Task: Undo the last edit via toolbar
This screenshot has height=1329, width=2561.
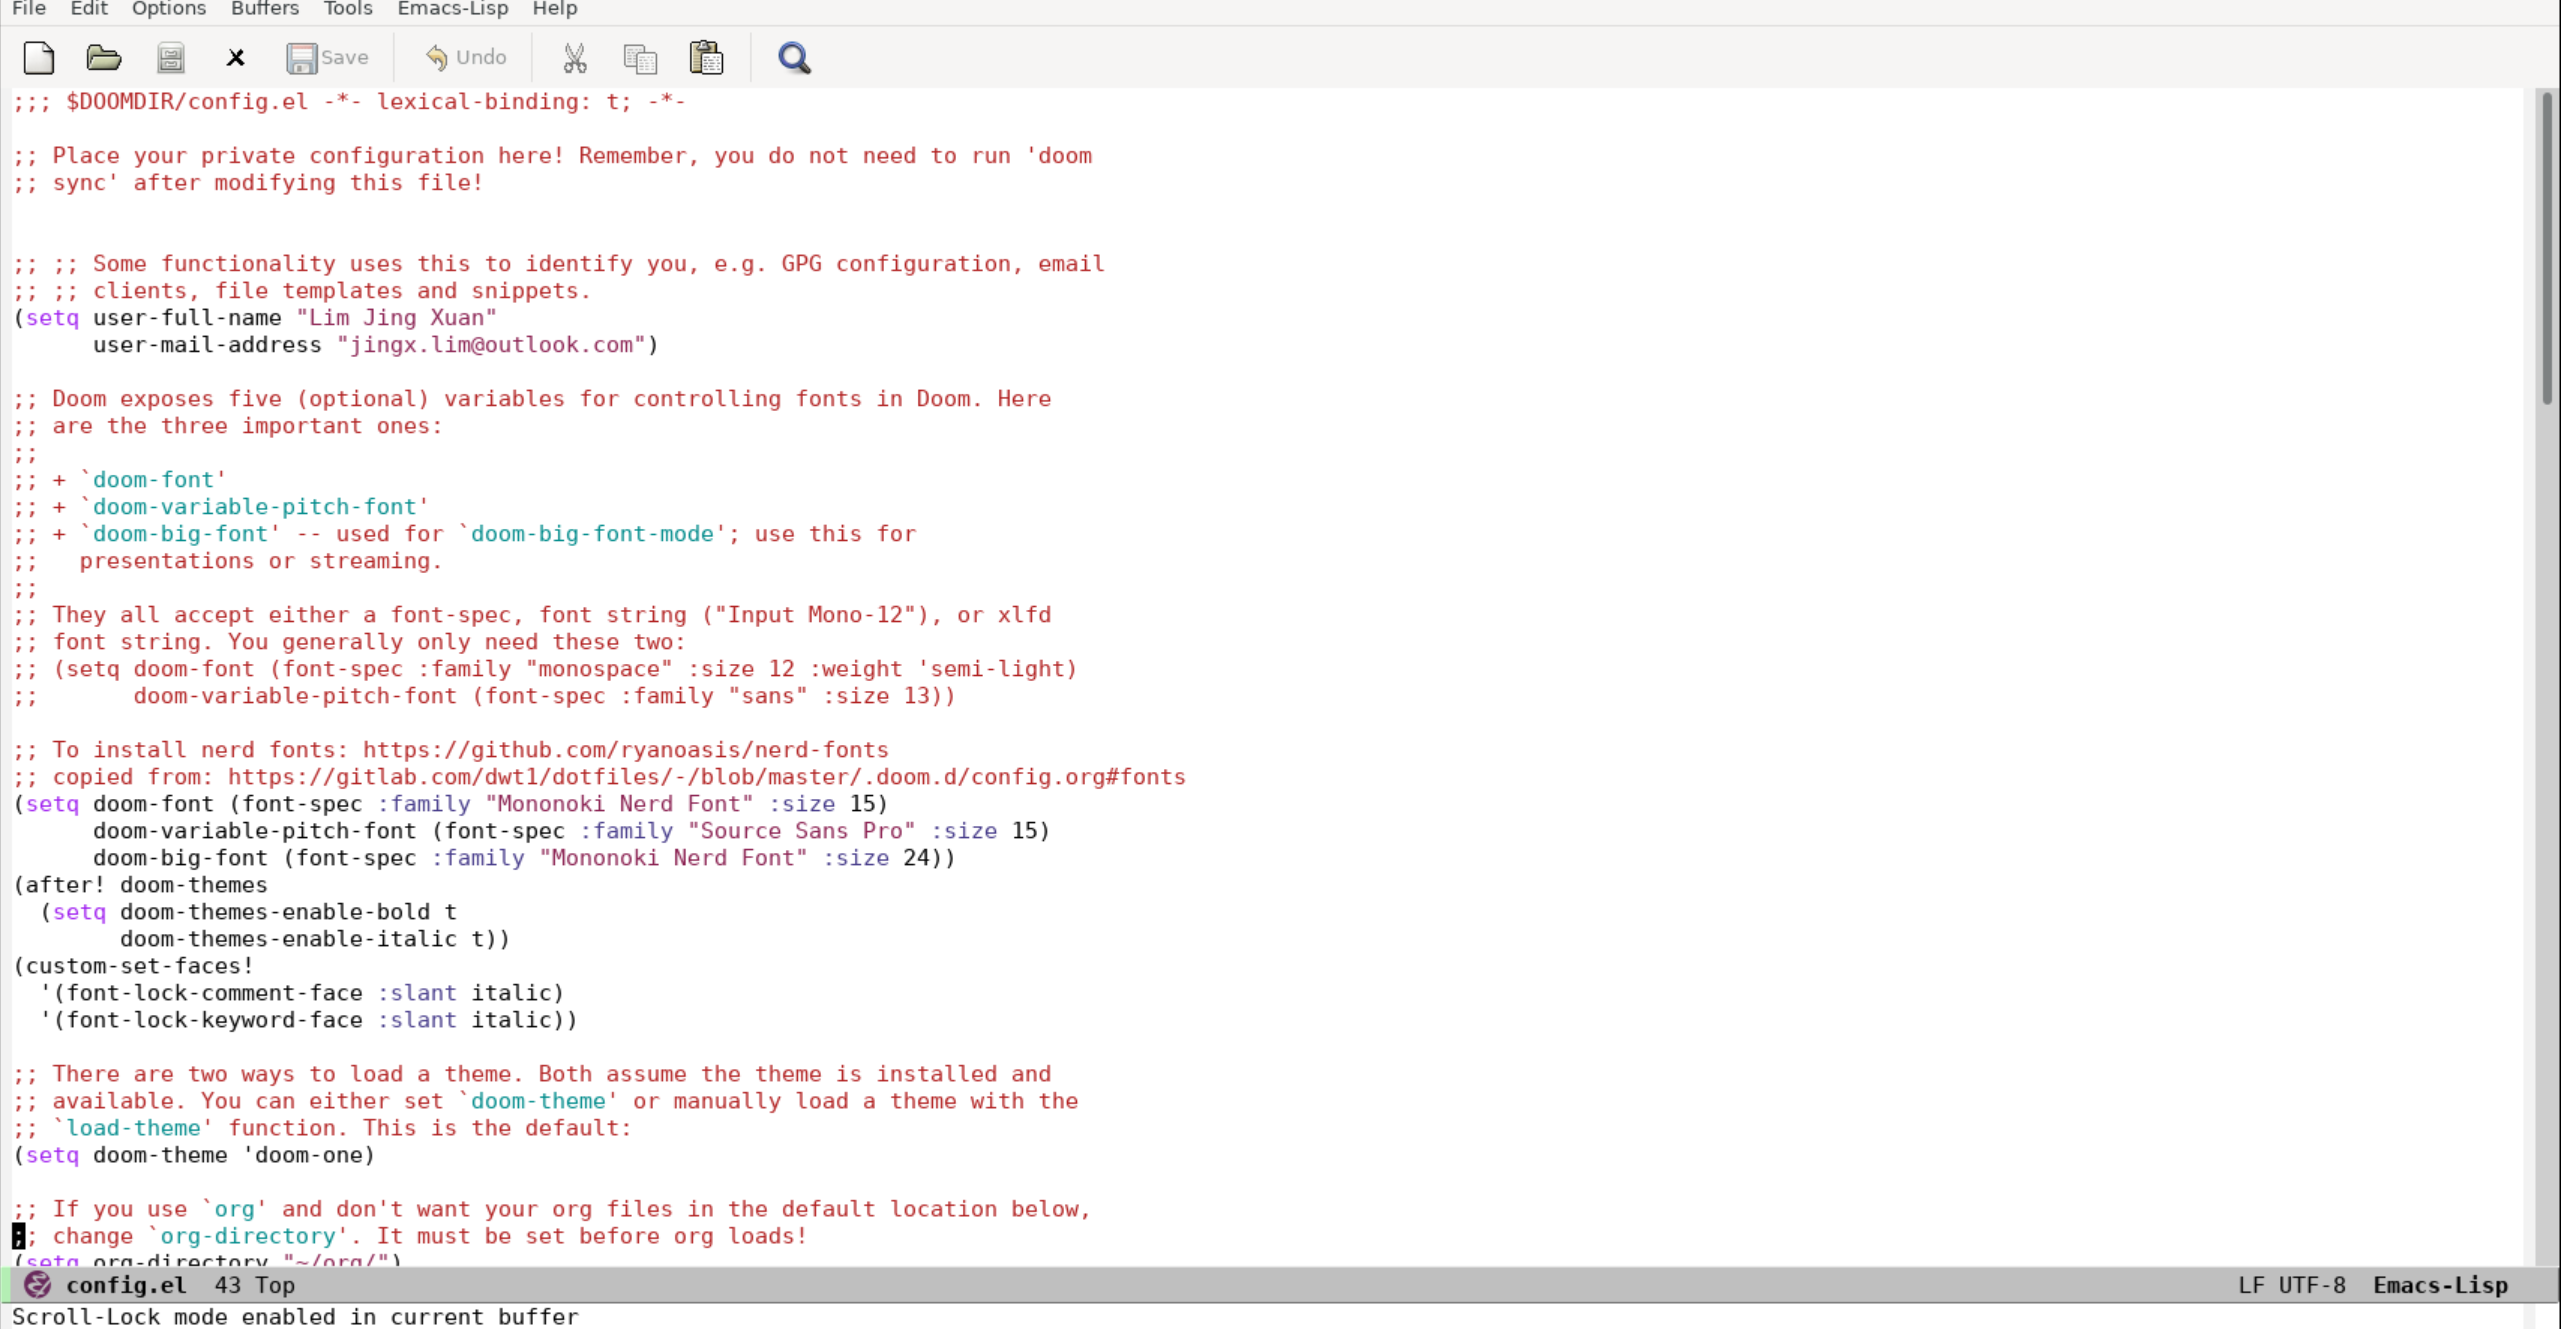Action: [x=466, y=57]
